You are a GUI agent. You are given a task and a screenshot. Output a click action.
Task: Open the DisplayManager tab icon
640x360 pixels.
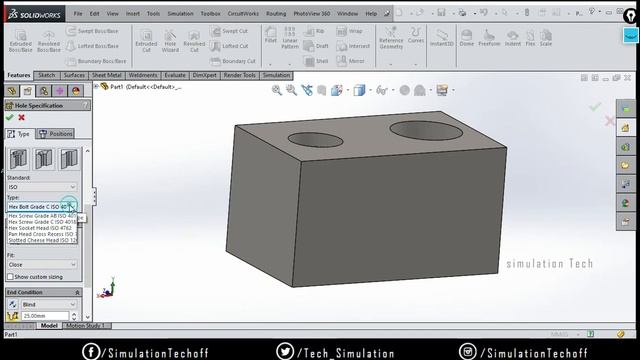click(x=76, y=91)
